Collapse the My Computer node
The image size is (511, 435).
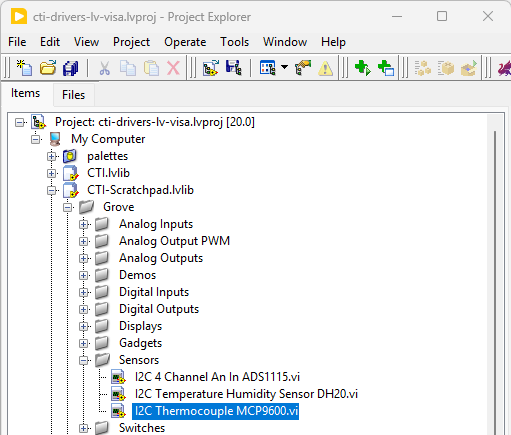36,139
